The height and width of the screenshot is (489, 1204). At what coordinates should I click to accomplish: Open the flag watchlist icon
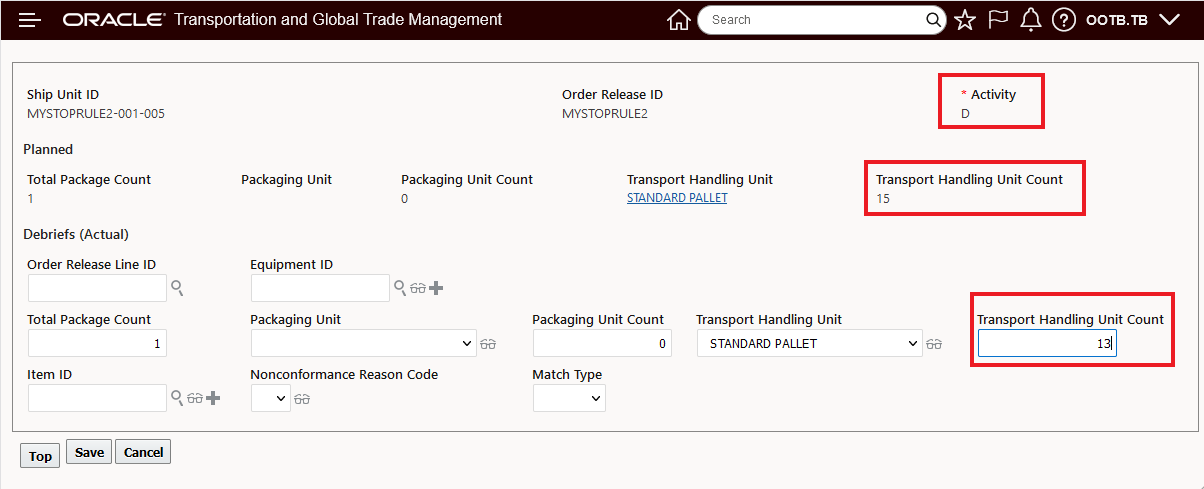(997, 20)
